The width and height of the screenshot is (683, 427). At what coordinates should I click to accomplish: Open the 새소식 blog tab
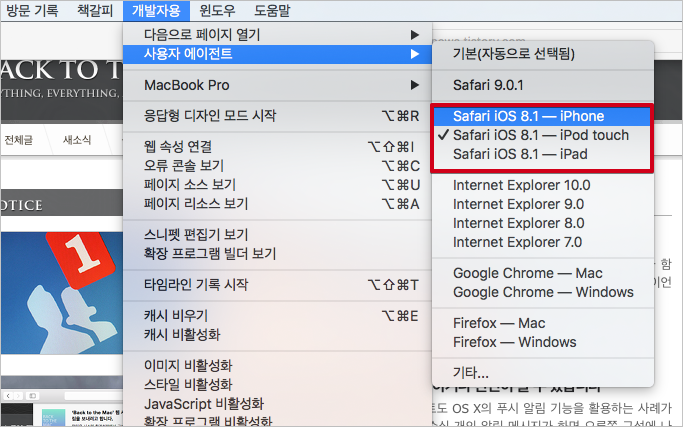coord(77,140)
